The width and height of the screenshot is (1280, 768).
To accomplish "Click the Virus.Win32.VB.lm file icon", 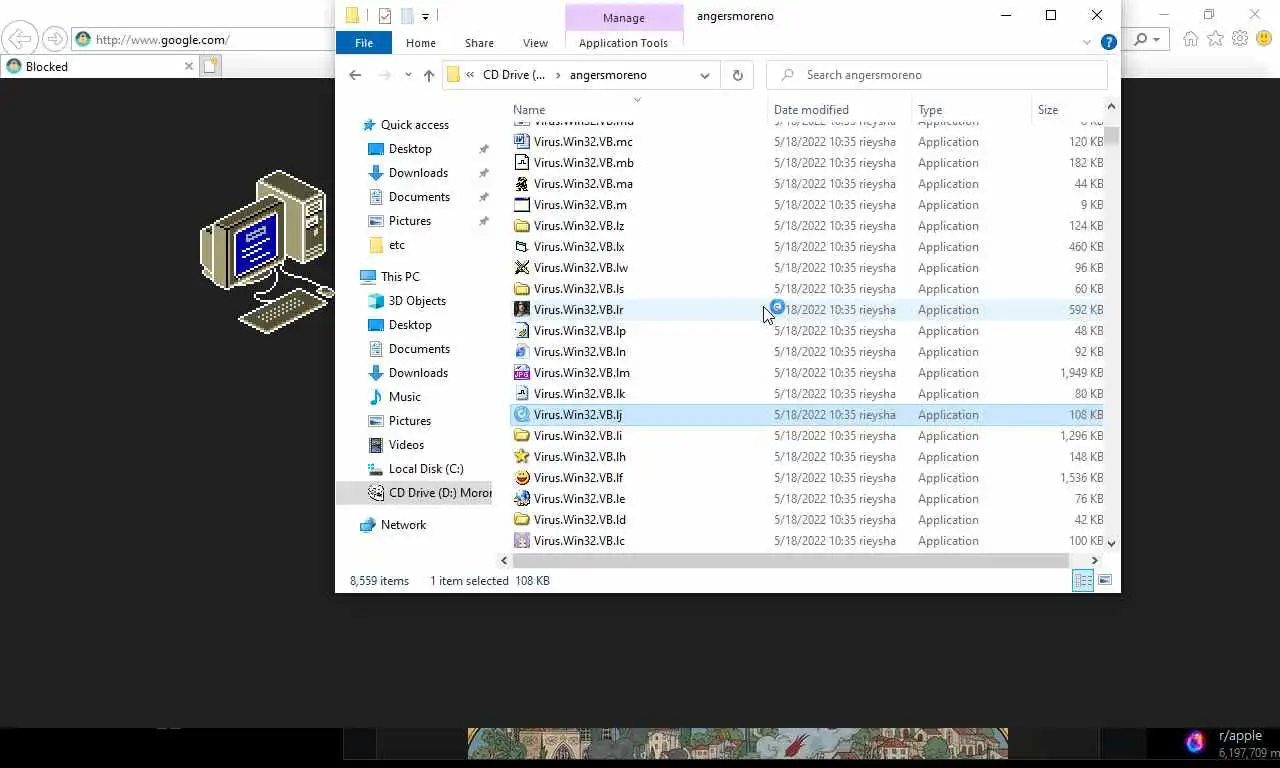I will [521, 373].
